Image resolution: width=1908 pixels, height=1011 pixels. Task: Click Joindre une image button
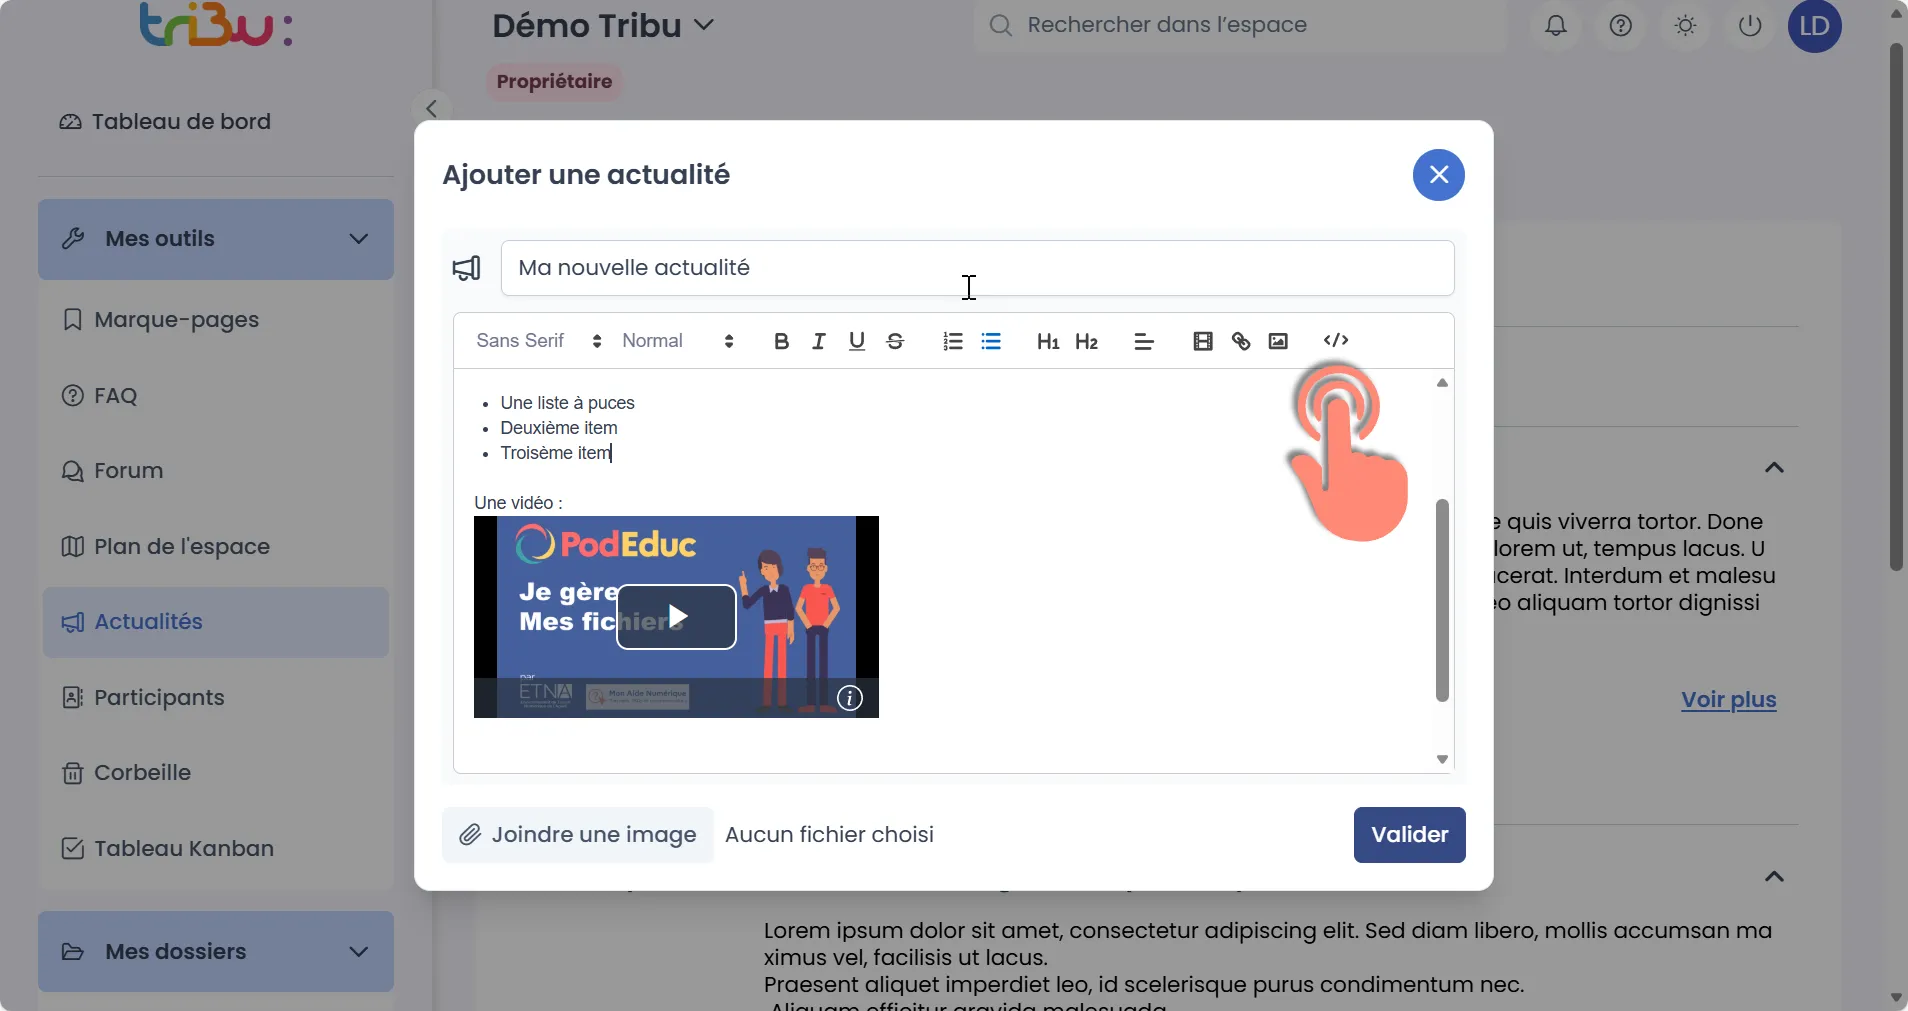pos(577,835)
